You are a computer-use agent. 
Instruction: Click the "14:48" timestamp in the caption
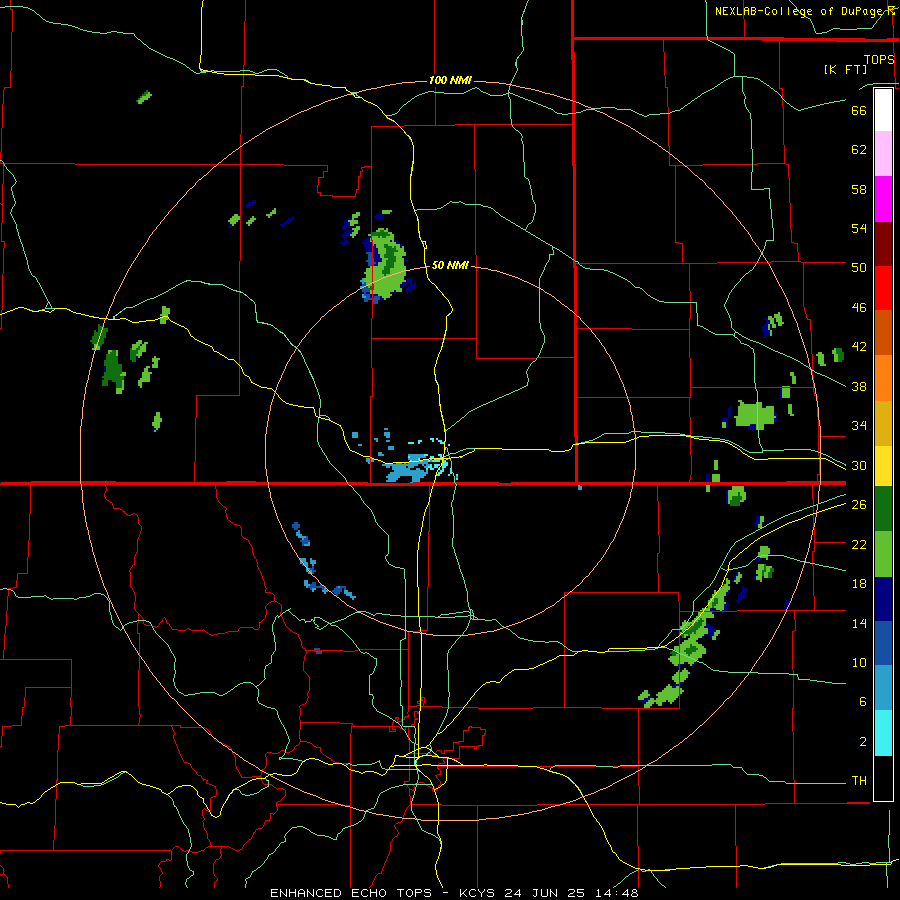point(616,893)
